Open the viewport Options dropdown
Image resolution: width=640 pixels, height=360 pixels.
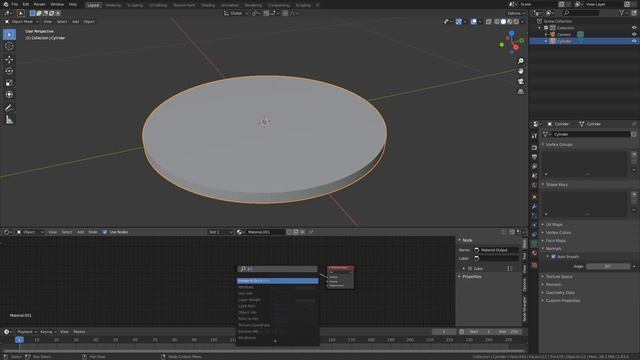click(x=516, y=13)
